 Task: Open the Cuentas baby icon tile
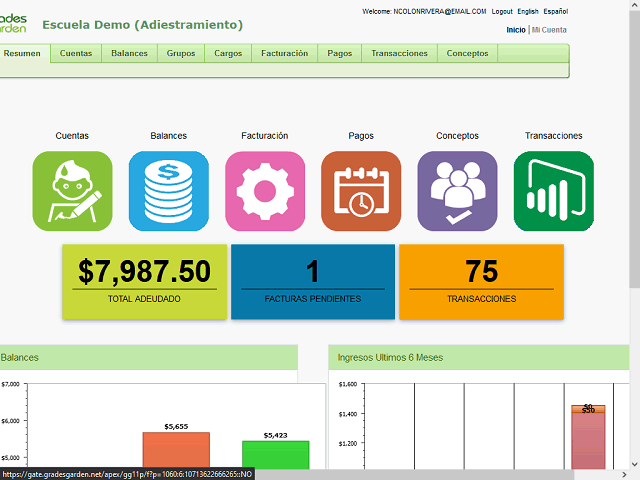pyautogui.click(x=72, y=191)
